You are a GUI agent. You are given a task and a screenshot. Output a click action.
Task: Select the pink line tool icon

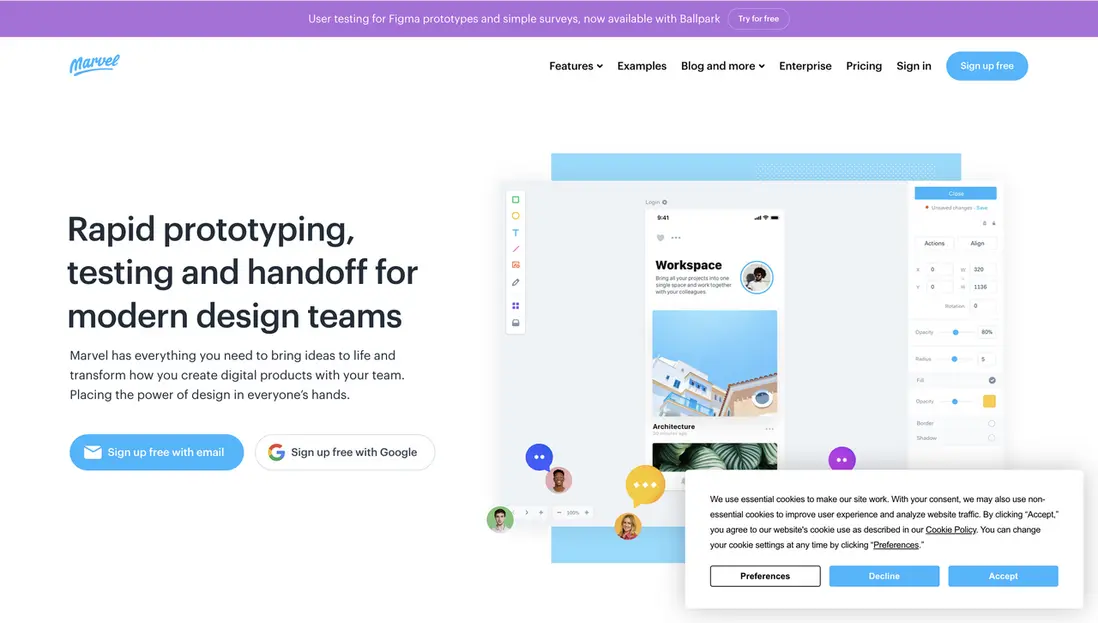coord(515,248)
